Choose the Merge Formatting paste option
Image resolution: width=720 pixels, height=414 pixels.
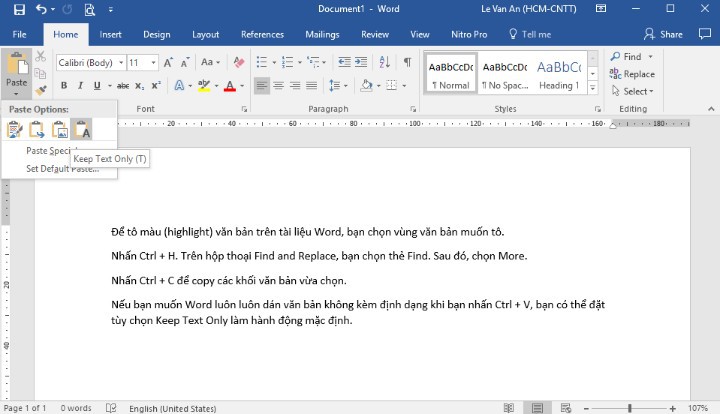37,129
